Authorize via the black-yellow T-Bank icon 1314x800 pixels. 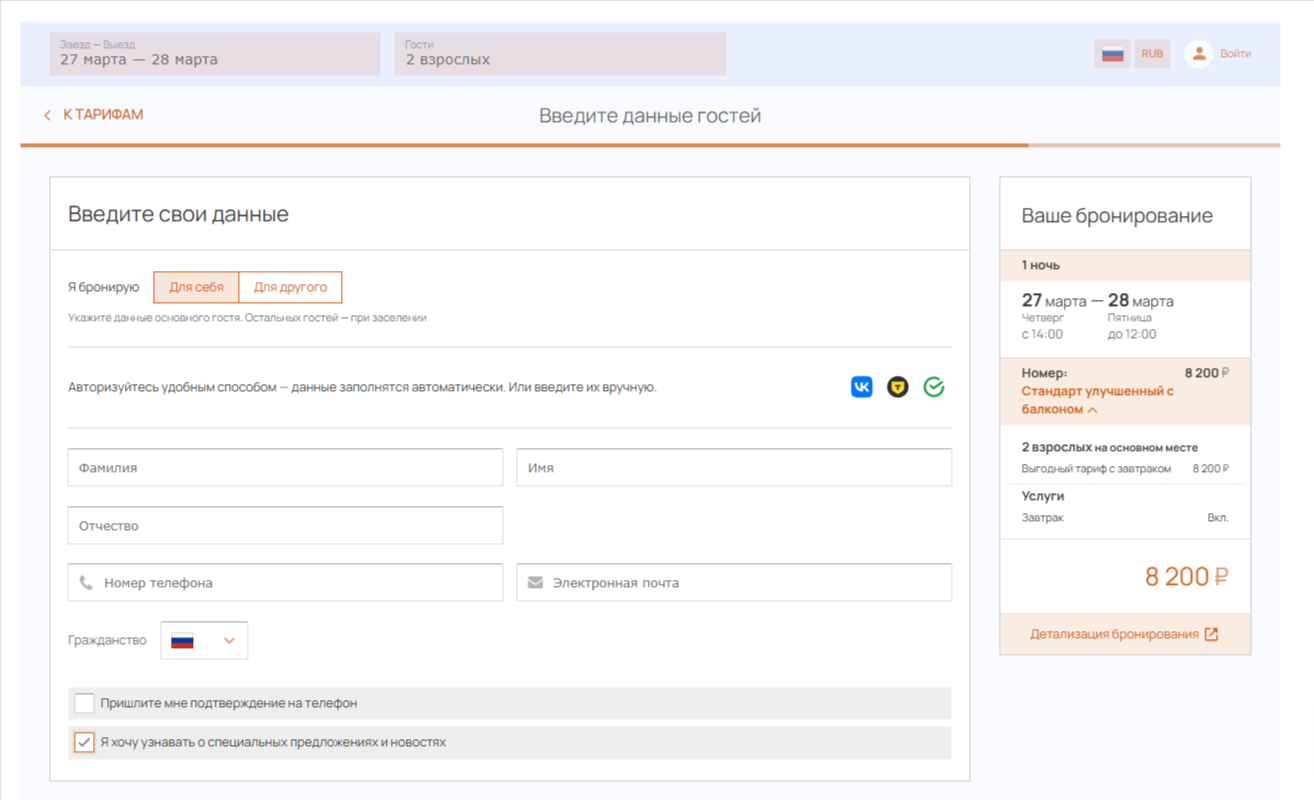897,387
